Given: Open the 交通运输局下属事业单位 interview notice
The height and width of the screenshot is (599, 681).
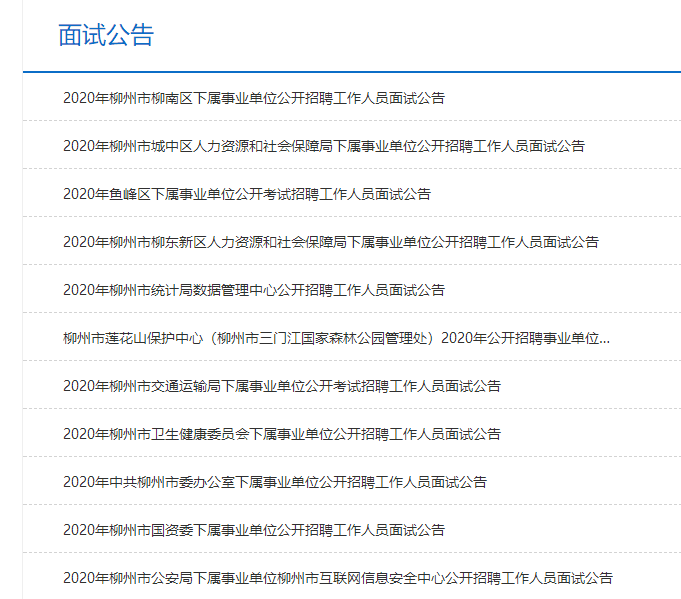Looking at the screenshot, I should tap(282, 386).
